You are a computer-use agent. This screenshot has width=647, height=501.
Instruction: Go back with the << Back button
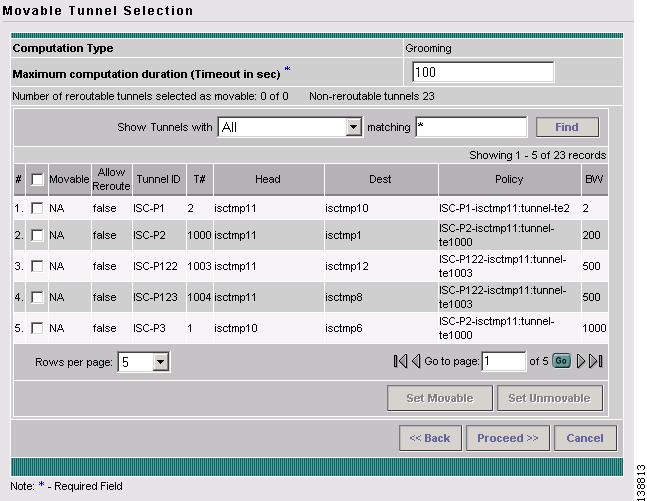[430, 438]
